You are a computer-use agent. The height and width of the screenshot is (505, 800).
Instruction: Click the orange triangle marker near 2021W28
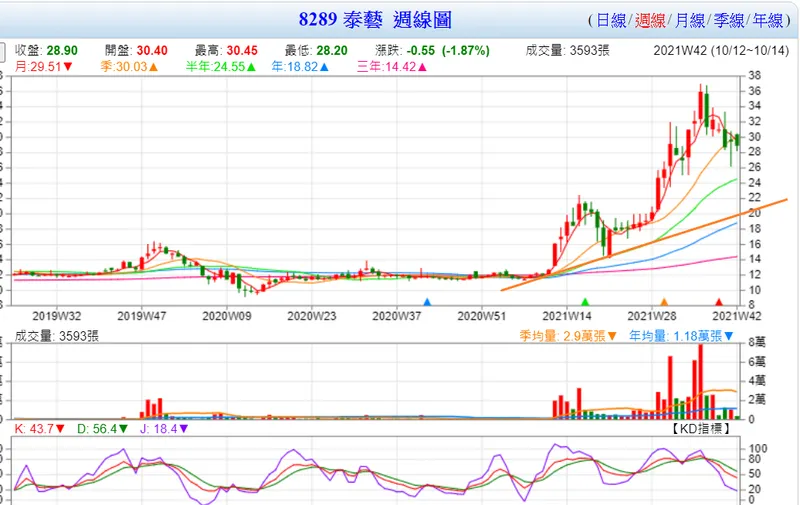pos(664,302)
